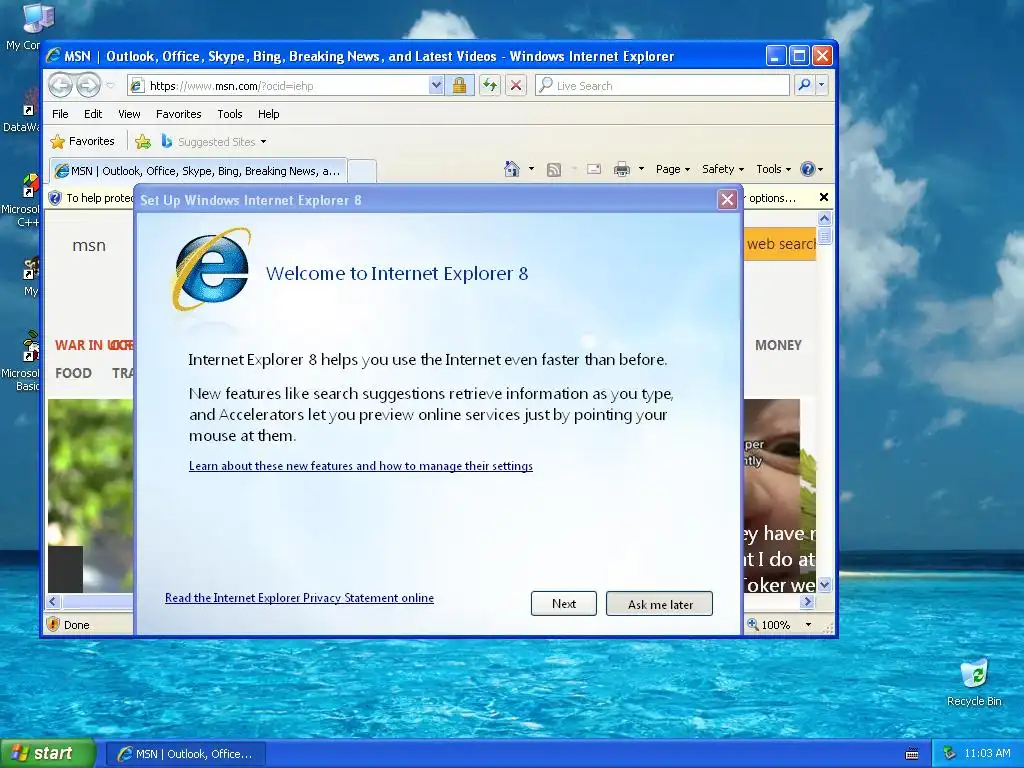
Task: Dismiss the information bar with X
Action: (824, 197)
